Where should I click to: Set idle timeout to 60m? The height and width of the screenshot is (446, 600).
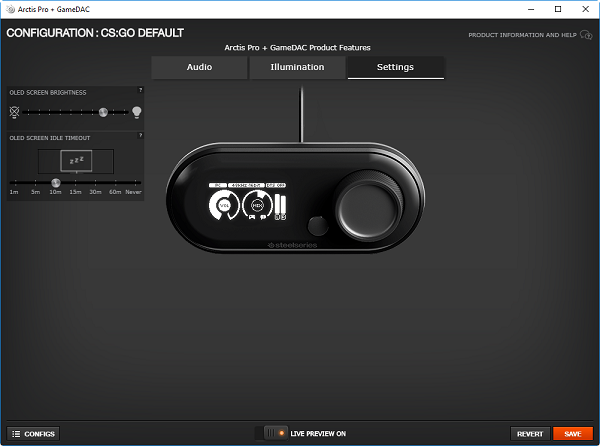[115, 192]
